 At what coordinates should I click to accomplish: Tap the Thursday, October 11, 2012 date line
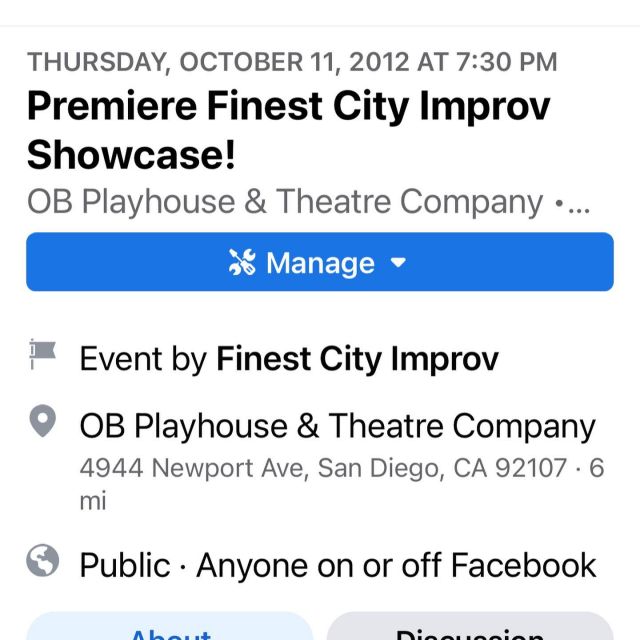coord(292,62)
